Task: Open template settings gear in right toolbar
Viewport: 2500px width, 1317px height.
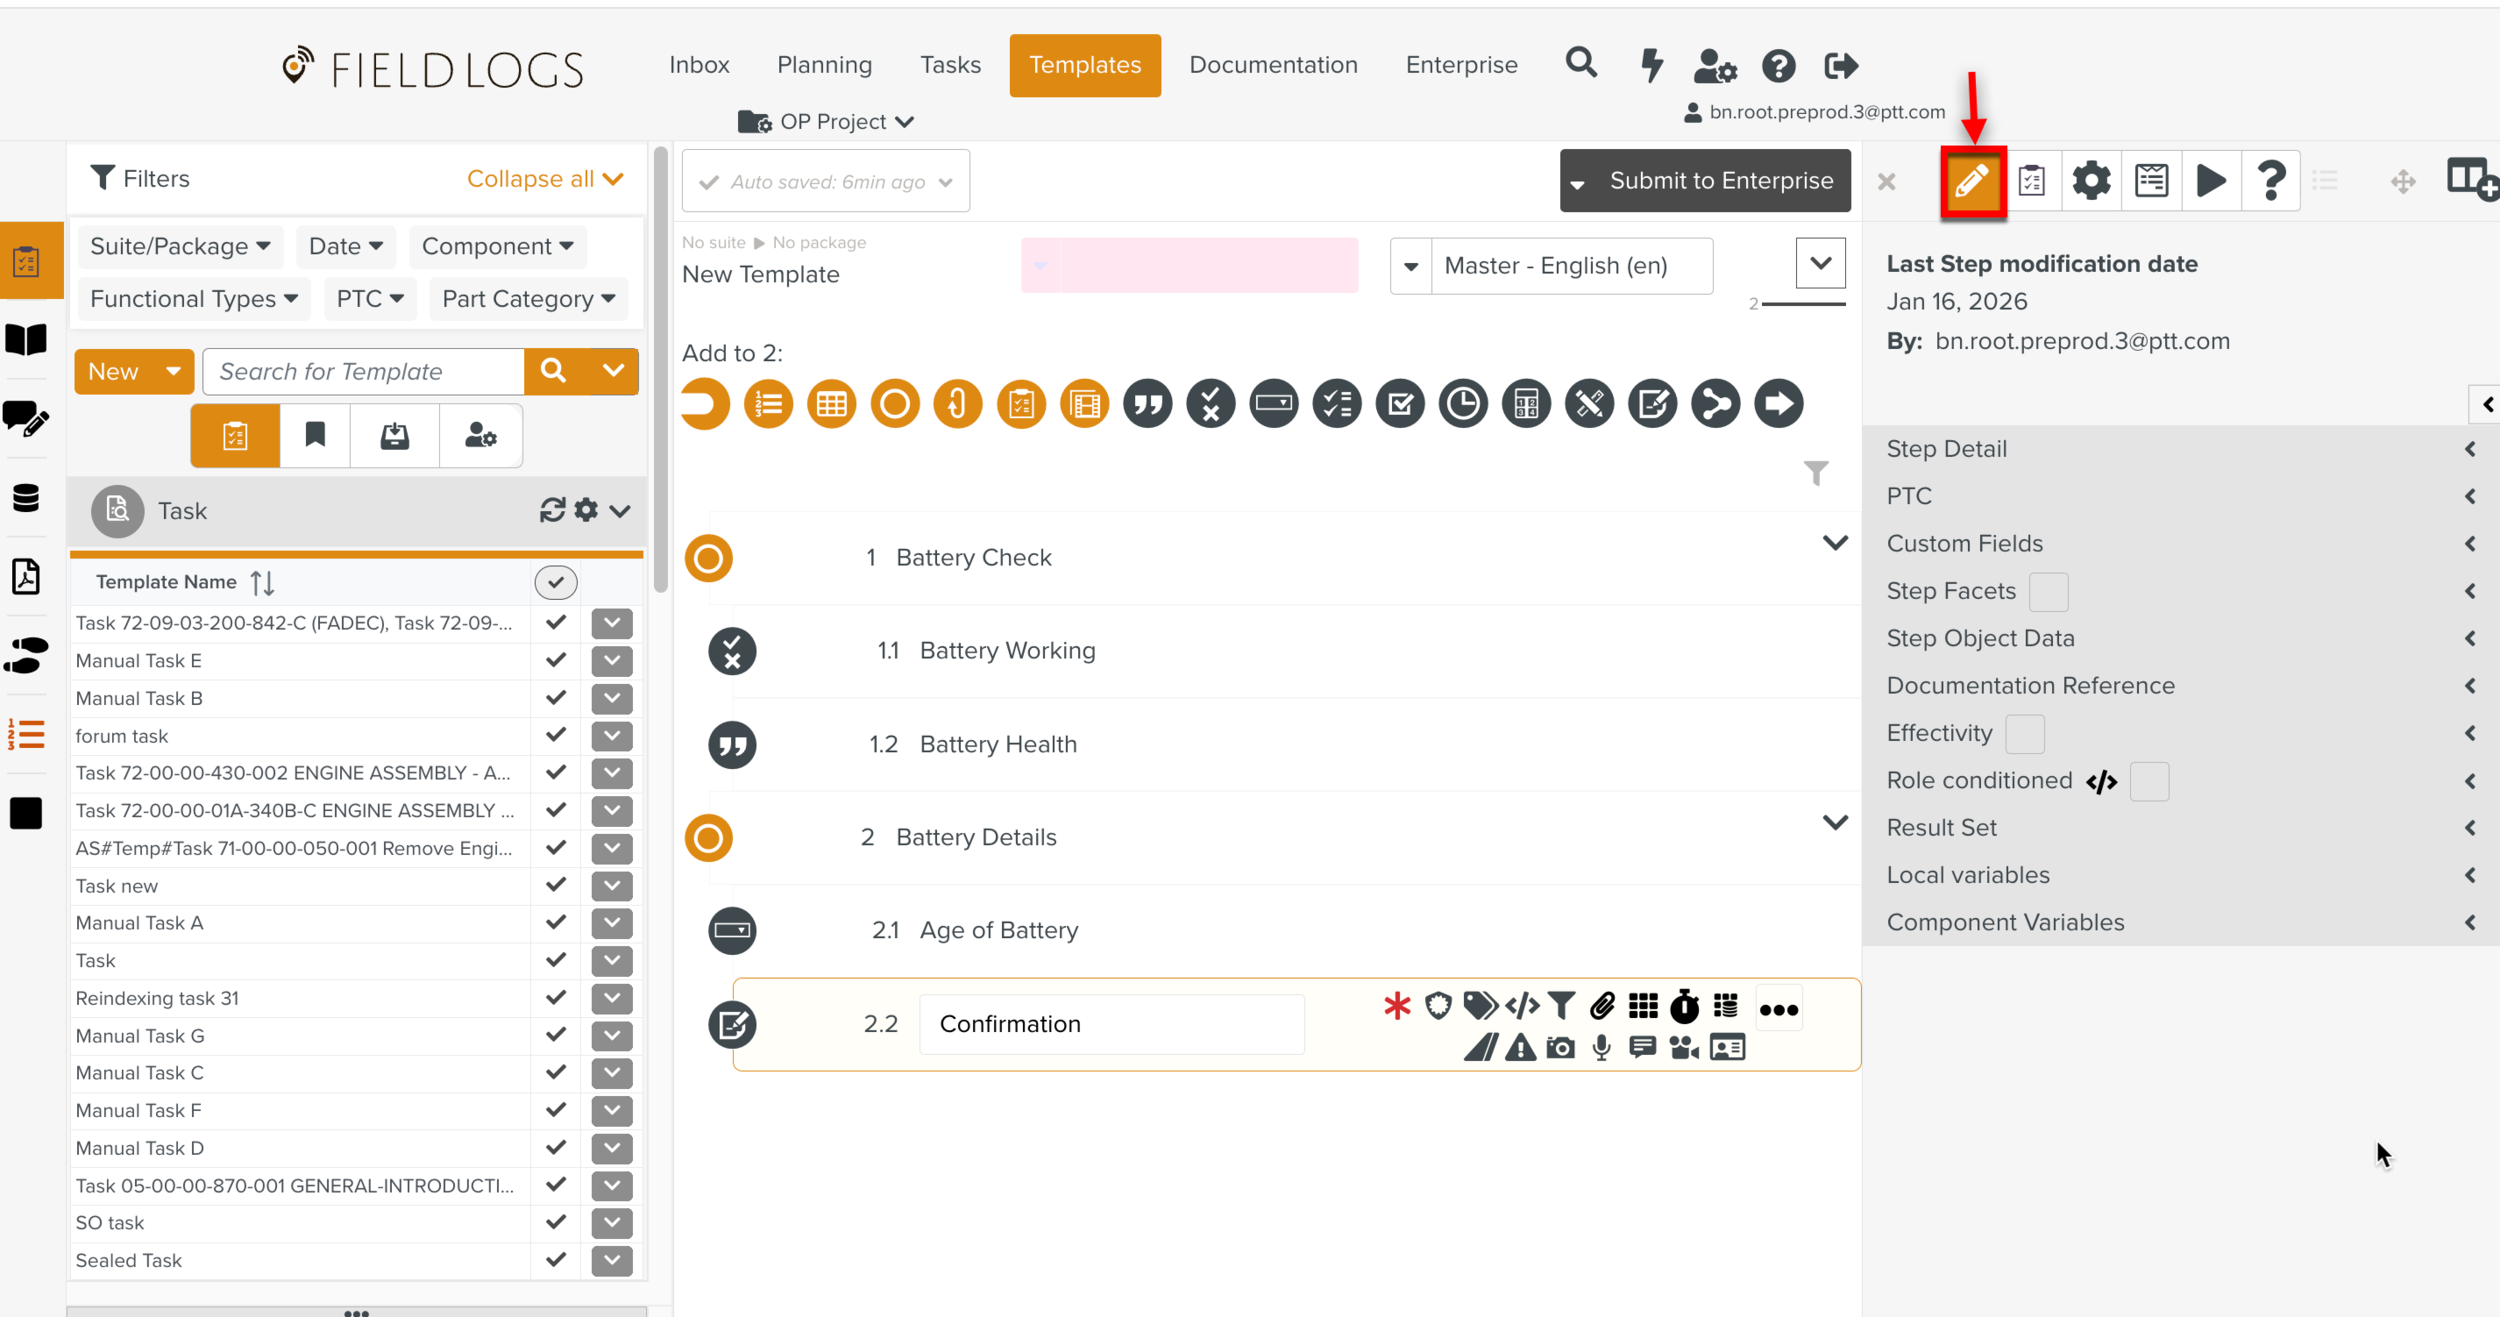Action: point(2090,181)
